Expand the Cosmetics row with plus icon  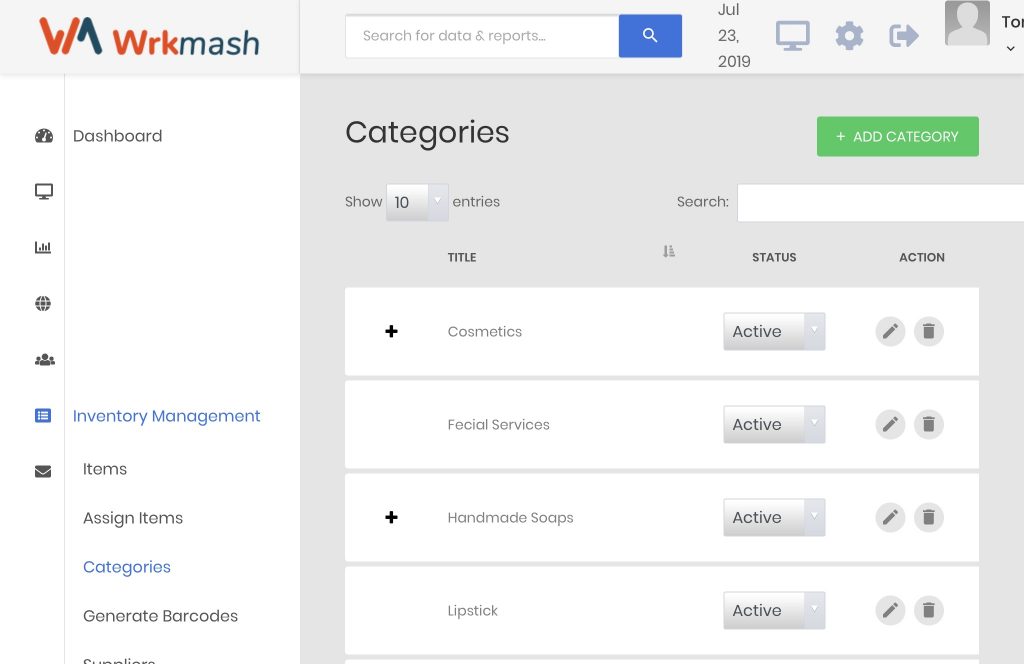pos(391,332)
